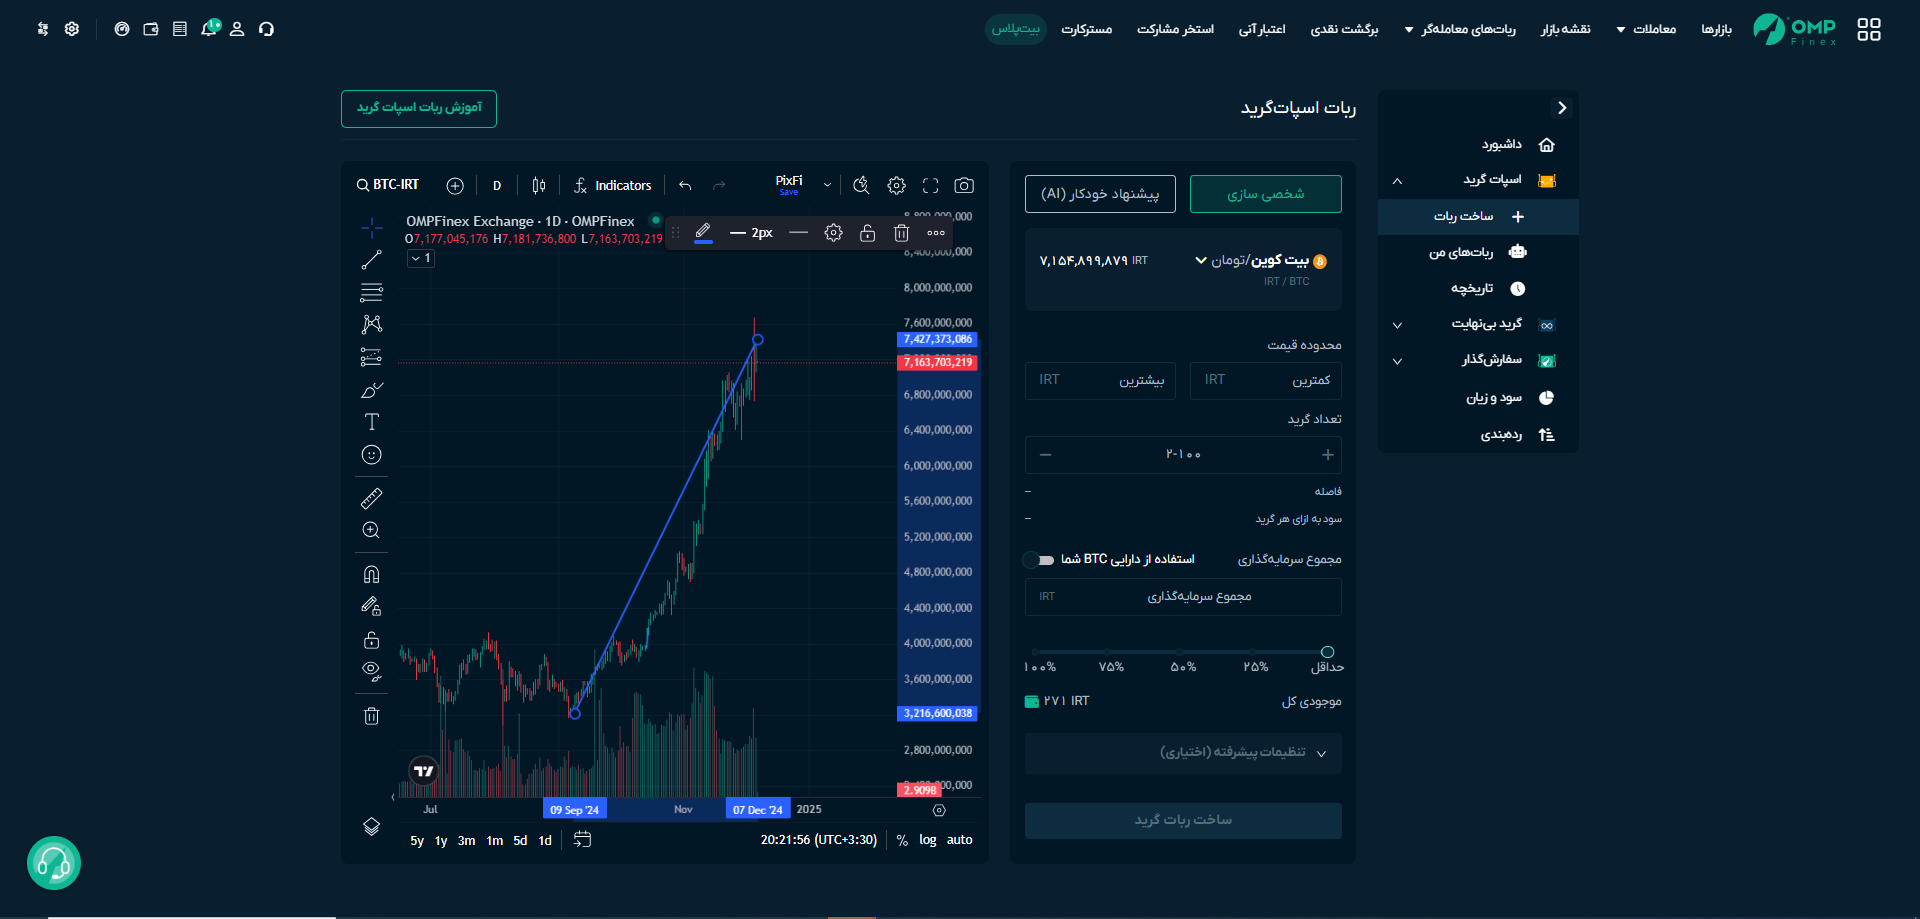Toggle the auto scale
Viewport: 1920px width, 919px height.
[x=960, y=840]
